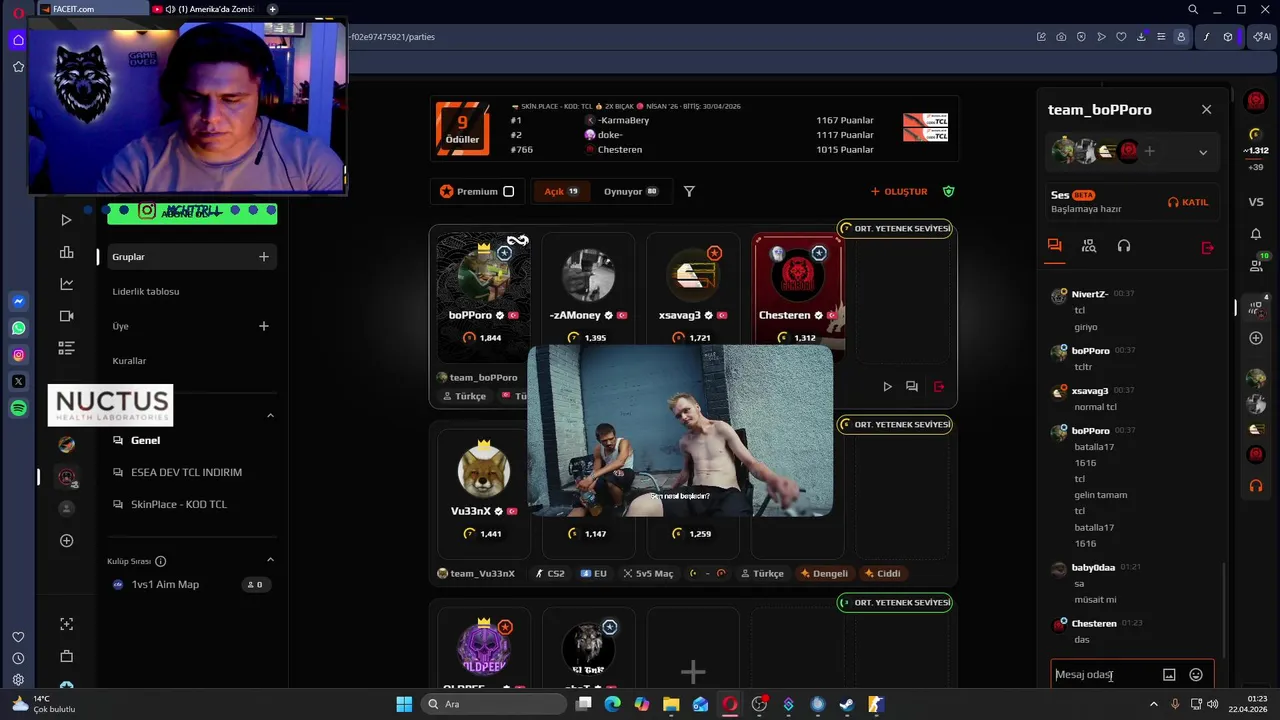Open VS matches in right sidebar
This screenshot has width=1280, height=720.
(1256, 202)
